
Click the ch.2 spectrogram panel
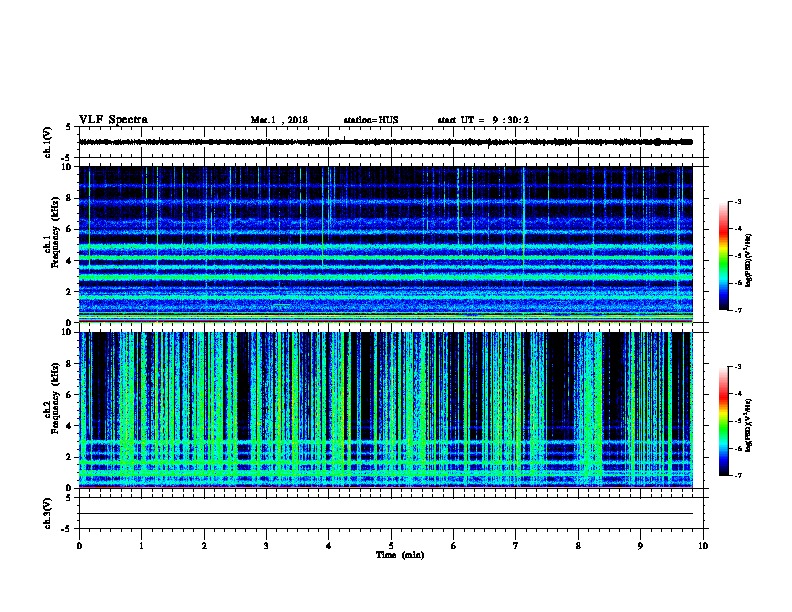[386, 410]
